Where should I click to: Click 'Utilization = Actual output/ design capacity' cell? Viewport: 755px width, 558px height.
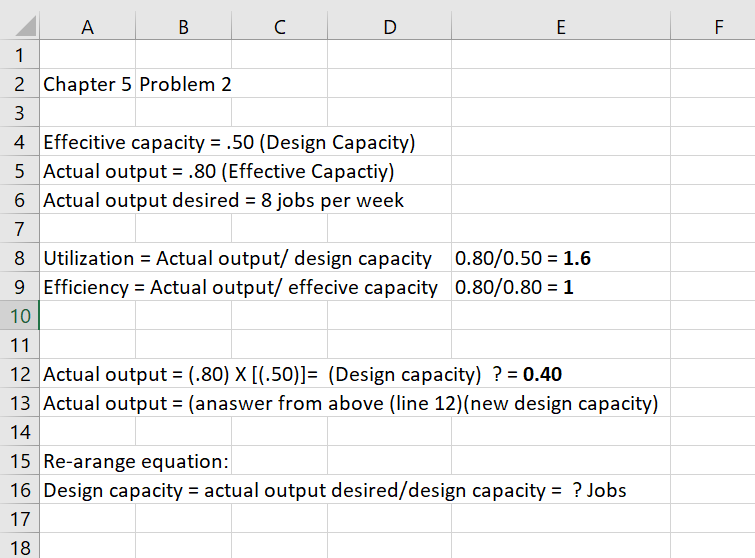pos(237,258)
